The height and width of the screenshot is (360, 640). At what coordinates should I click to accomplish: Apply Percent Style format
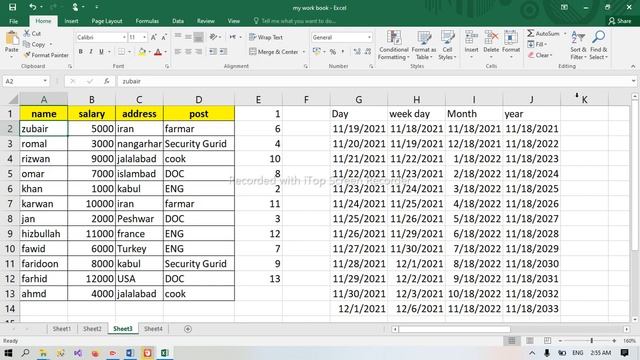click(333, 52)
